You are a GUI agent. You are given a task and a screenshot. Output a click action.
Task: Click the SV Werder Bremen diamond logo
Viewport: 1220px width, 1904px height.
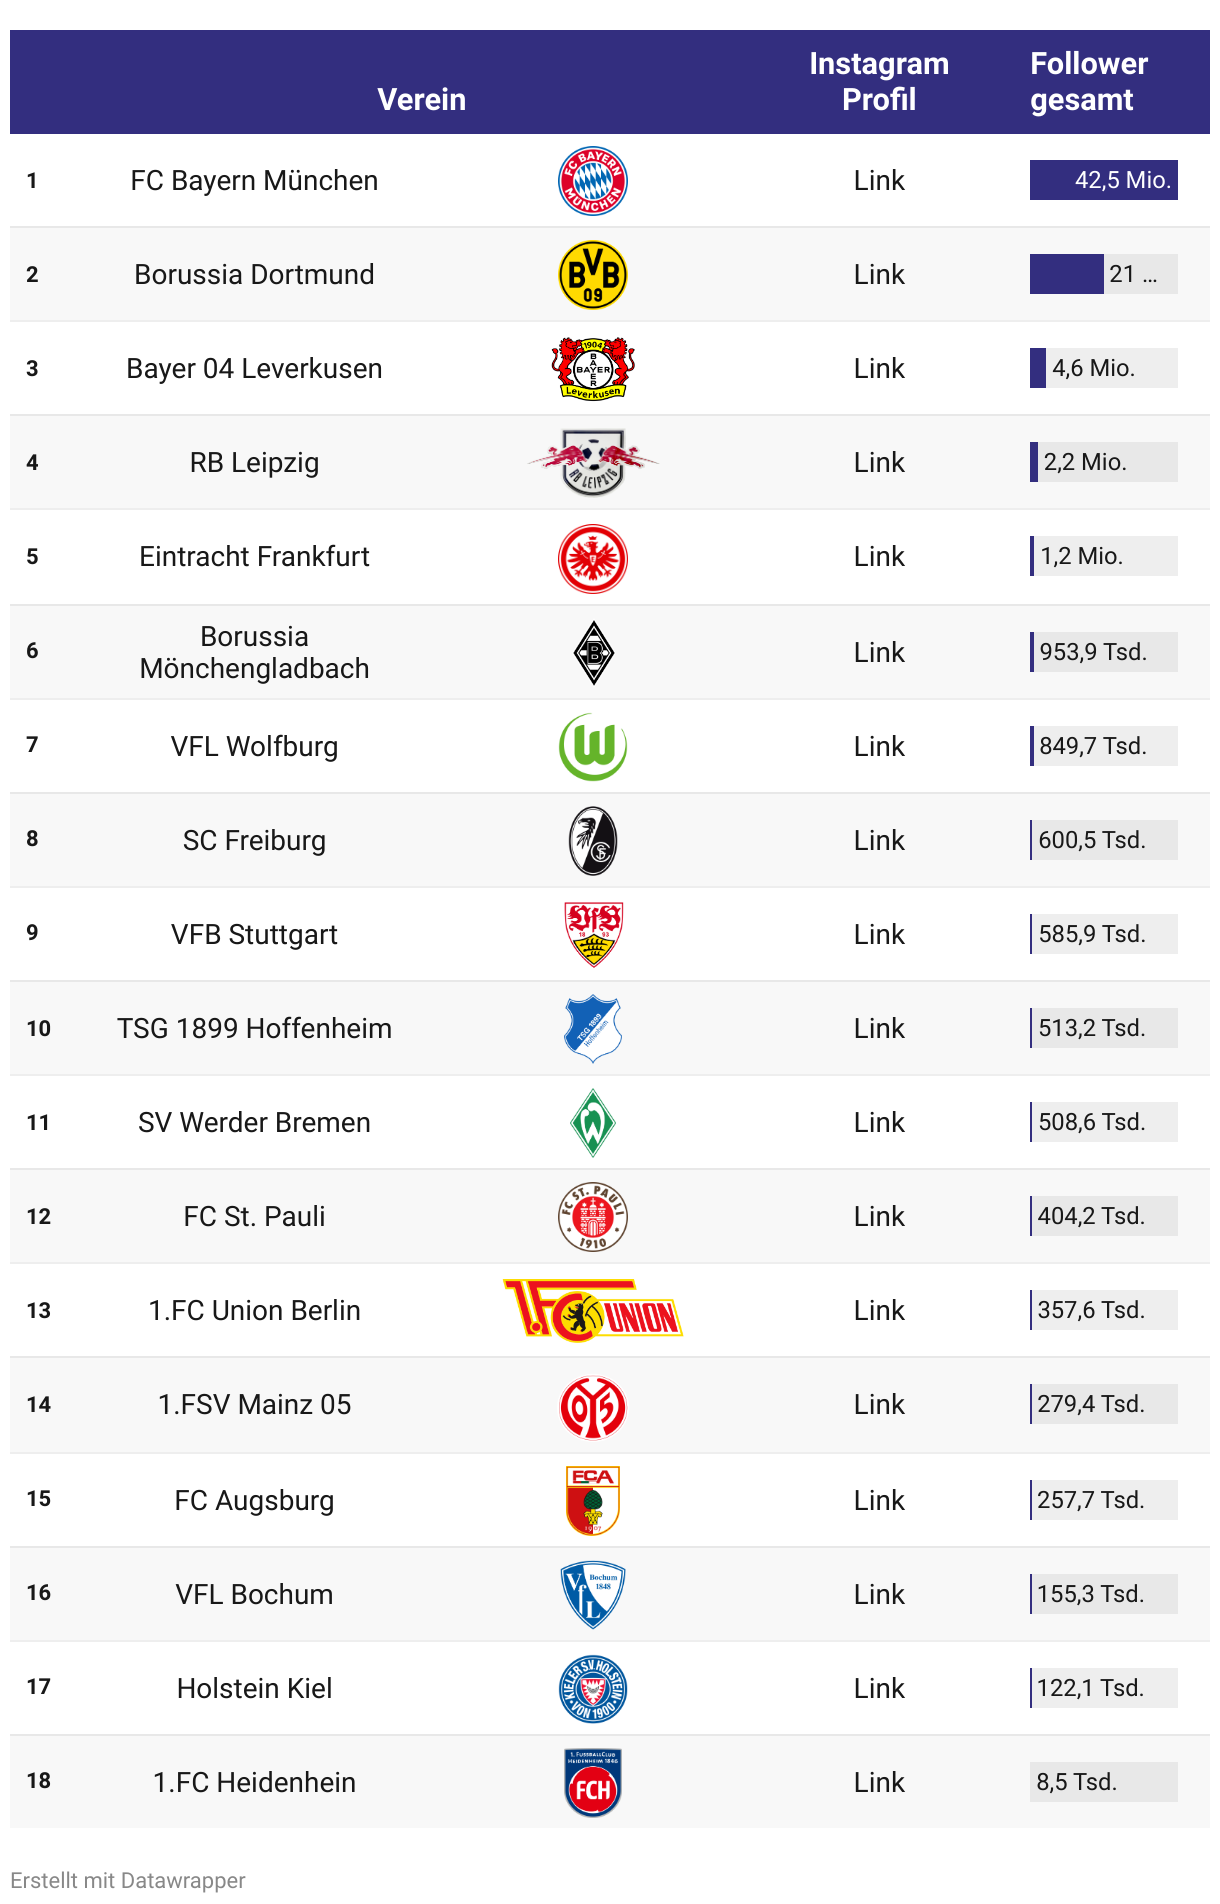tap(593, 1122)
